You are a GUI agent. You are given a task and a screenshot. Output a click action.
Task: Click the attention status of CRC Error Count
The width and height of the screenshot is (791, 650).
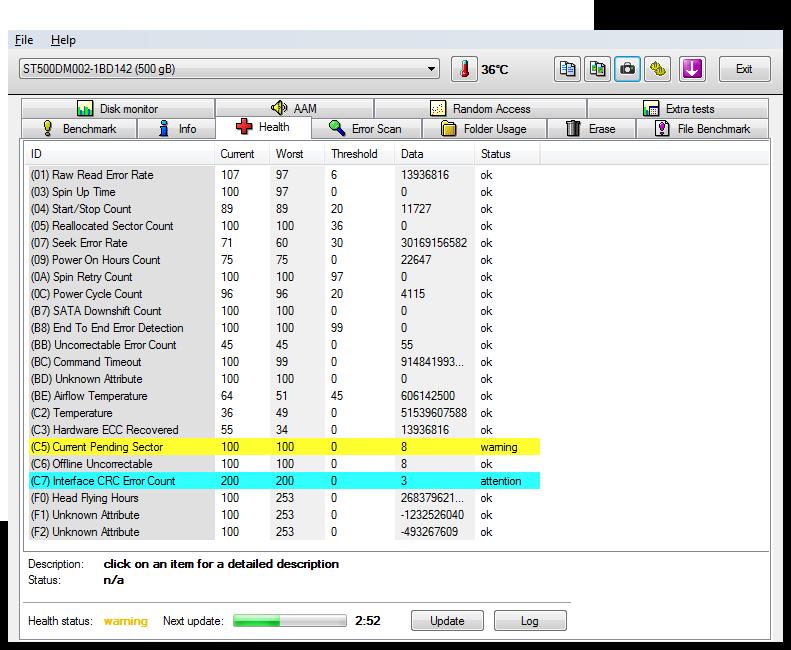(x=501, y=481)
